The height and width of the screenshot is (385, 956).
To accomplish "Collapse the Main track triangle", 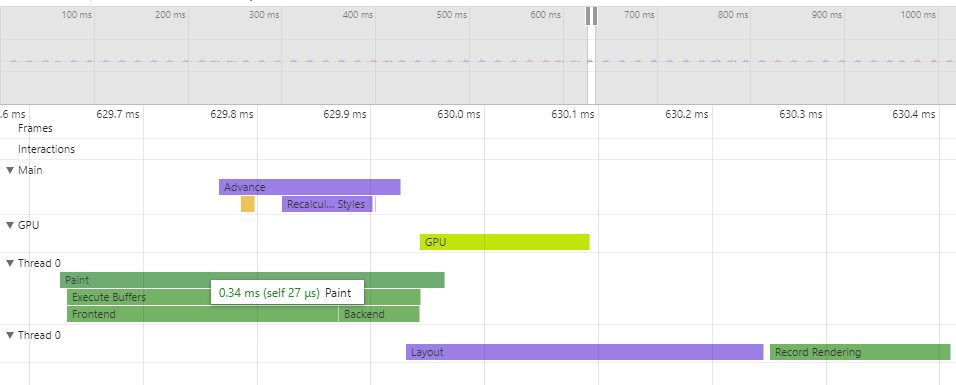I will [x=10, y=170].
